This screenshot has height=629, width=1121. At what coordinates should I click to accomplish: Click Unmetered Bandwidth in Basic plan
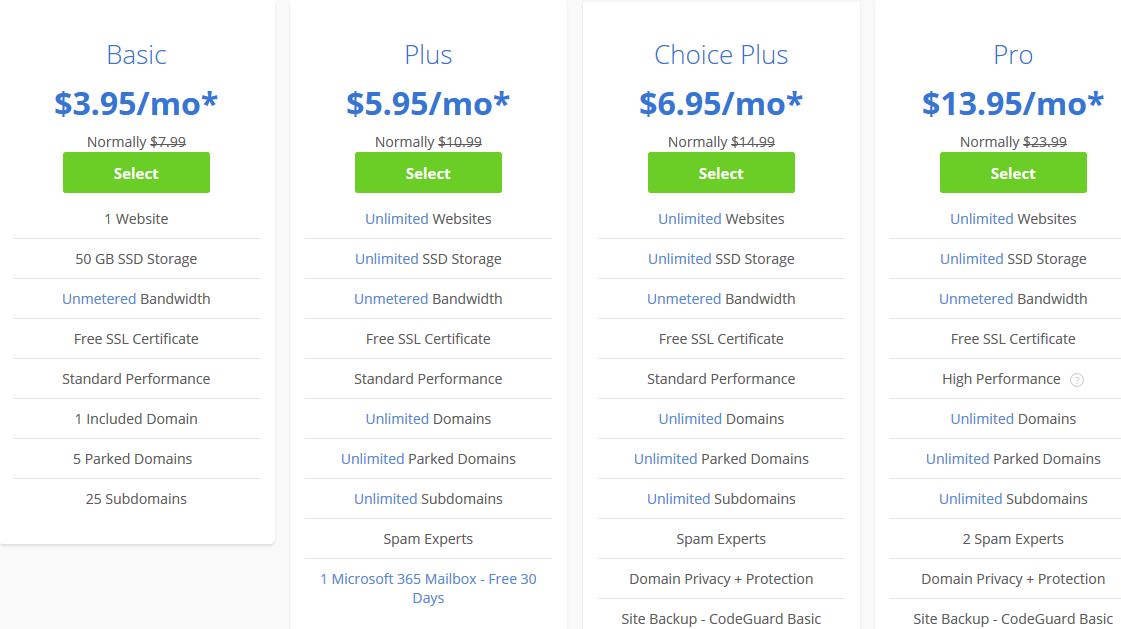[x=136, y=299]
